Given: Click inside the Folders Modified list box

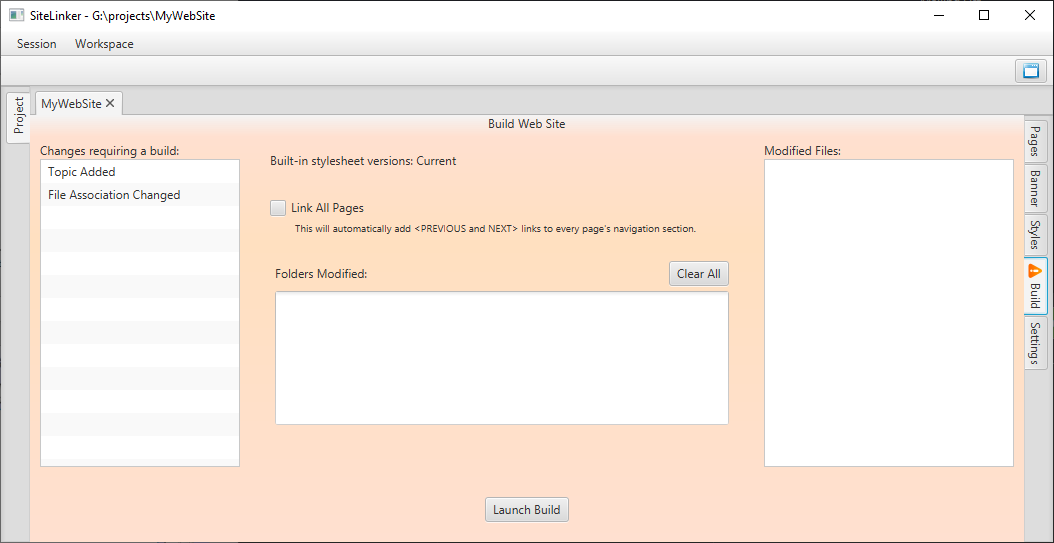Looking at the screenshot, I should (x=501, y=357).
